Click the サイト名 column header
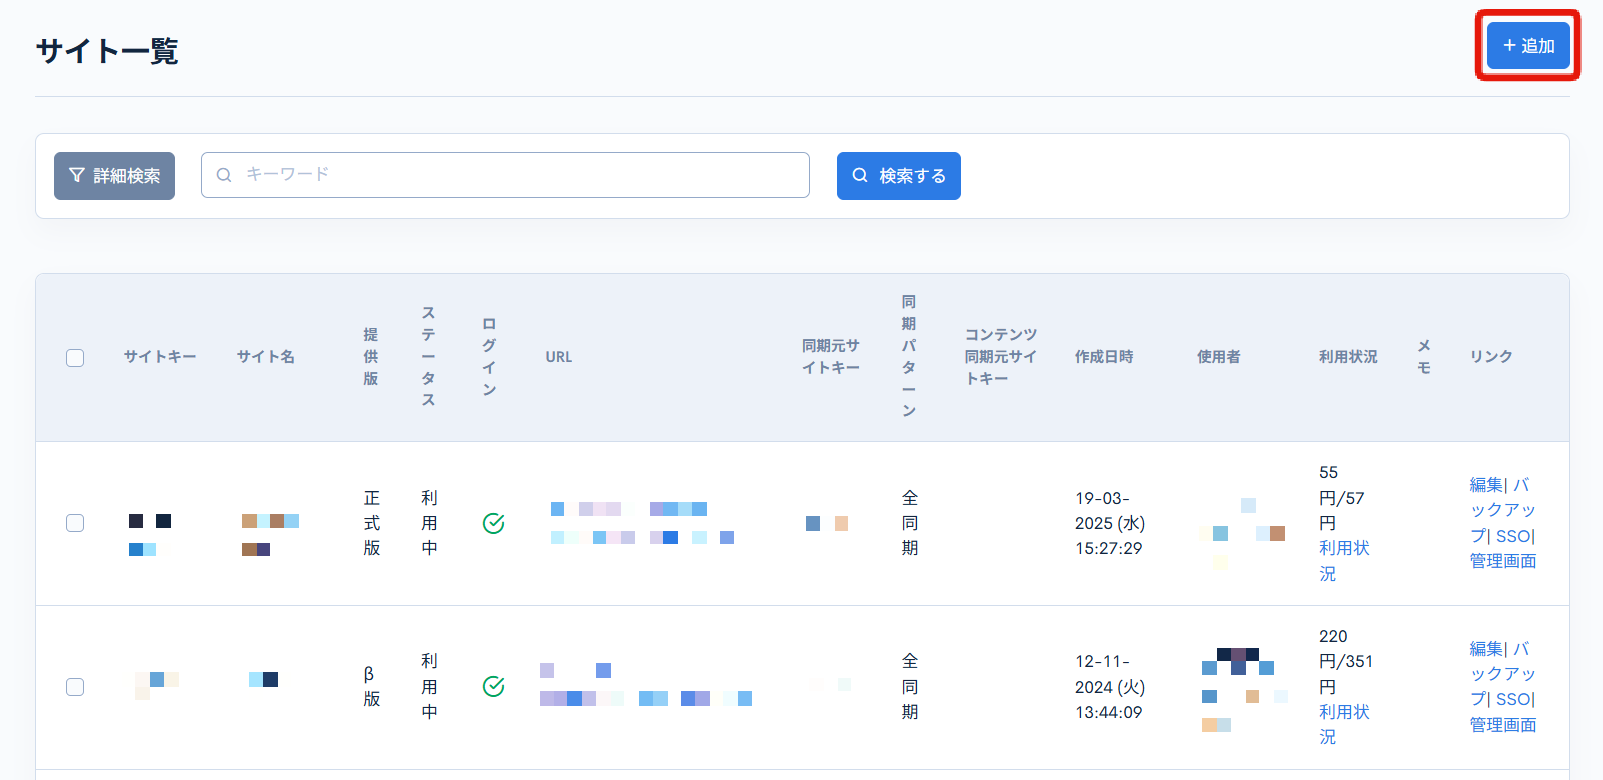The width and height of the screenshot is (1603, 780). [x=266, y=357]
